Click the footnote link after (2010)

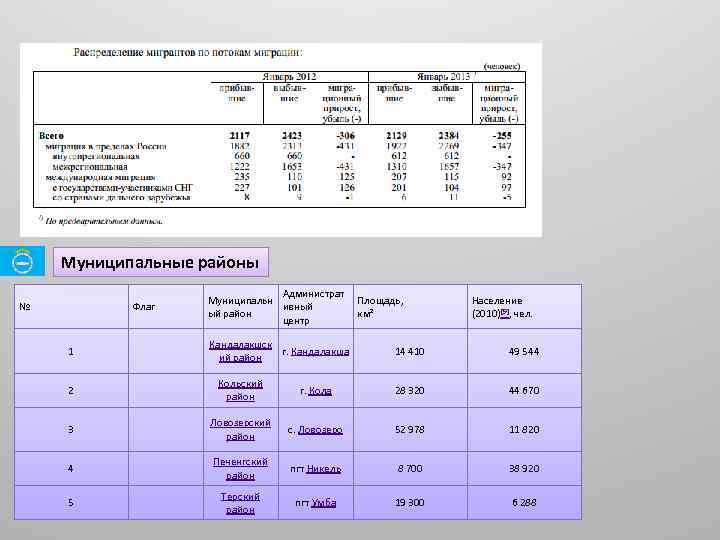coord(505,314)
